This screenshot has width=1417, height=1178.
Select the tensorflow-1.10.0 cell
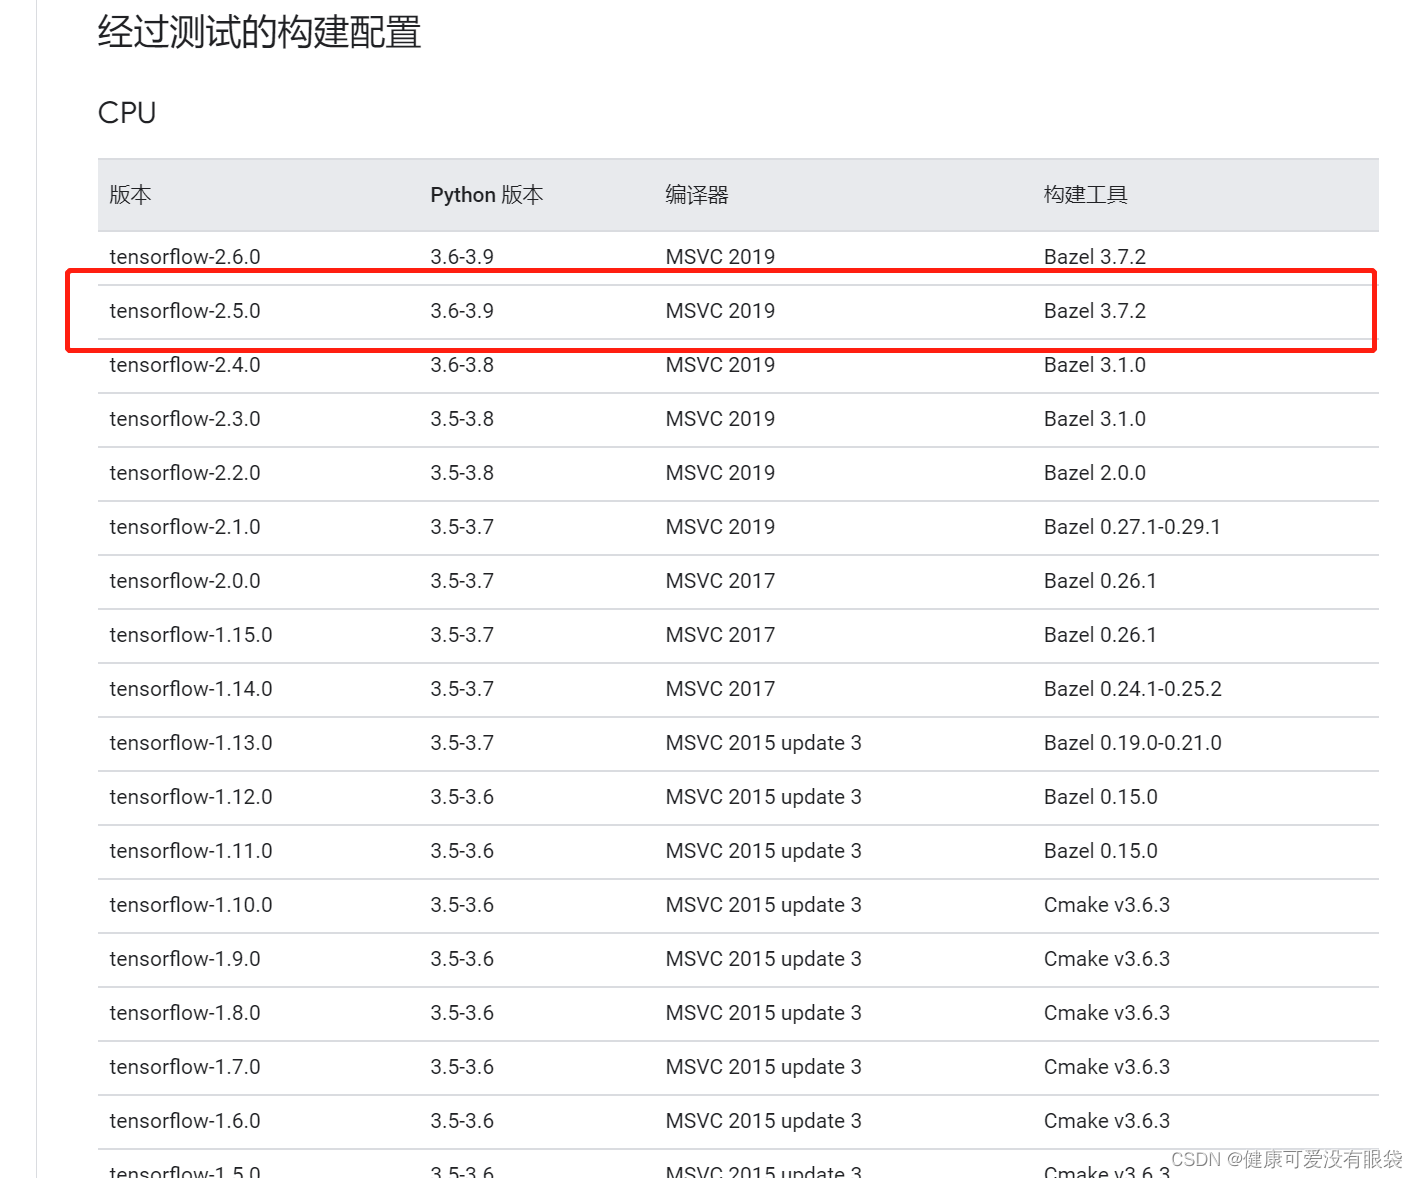coord(191,905)
